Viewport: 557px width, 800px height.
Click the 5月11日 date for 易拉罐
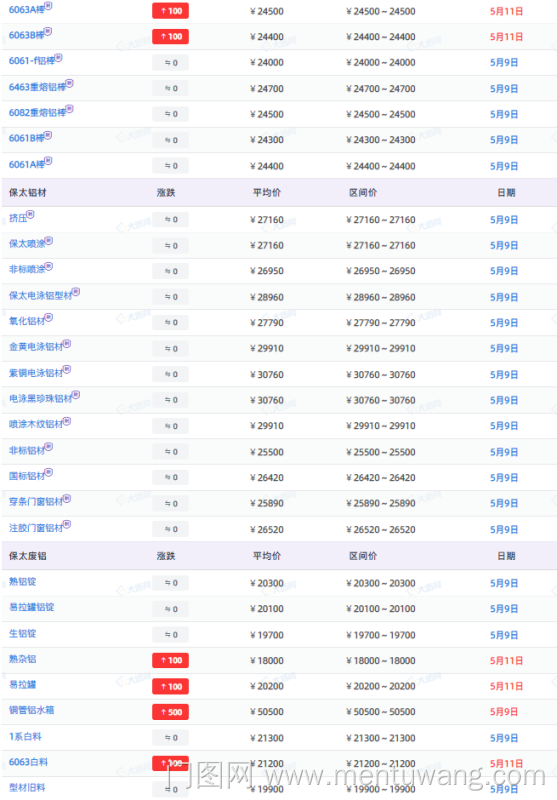(506, 686)
